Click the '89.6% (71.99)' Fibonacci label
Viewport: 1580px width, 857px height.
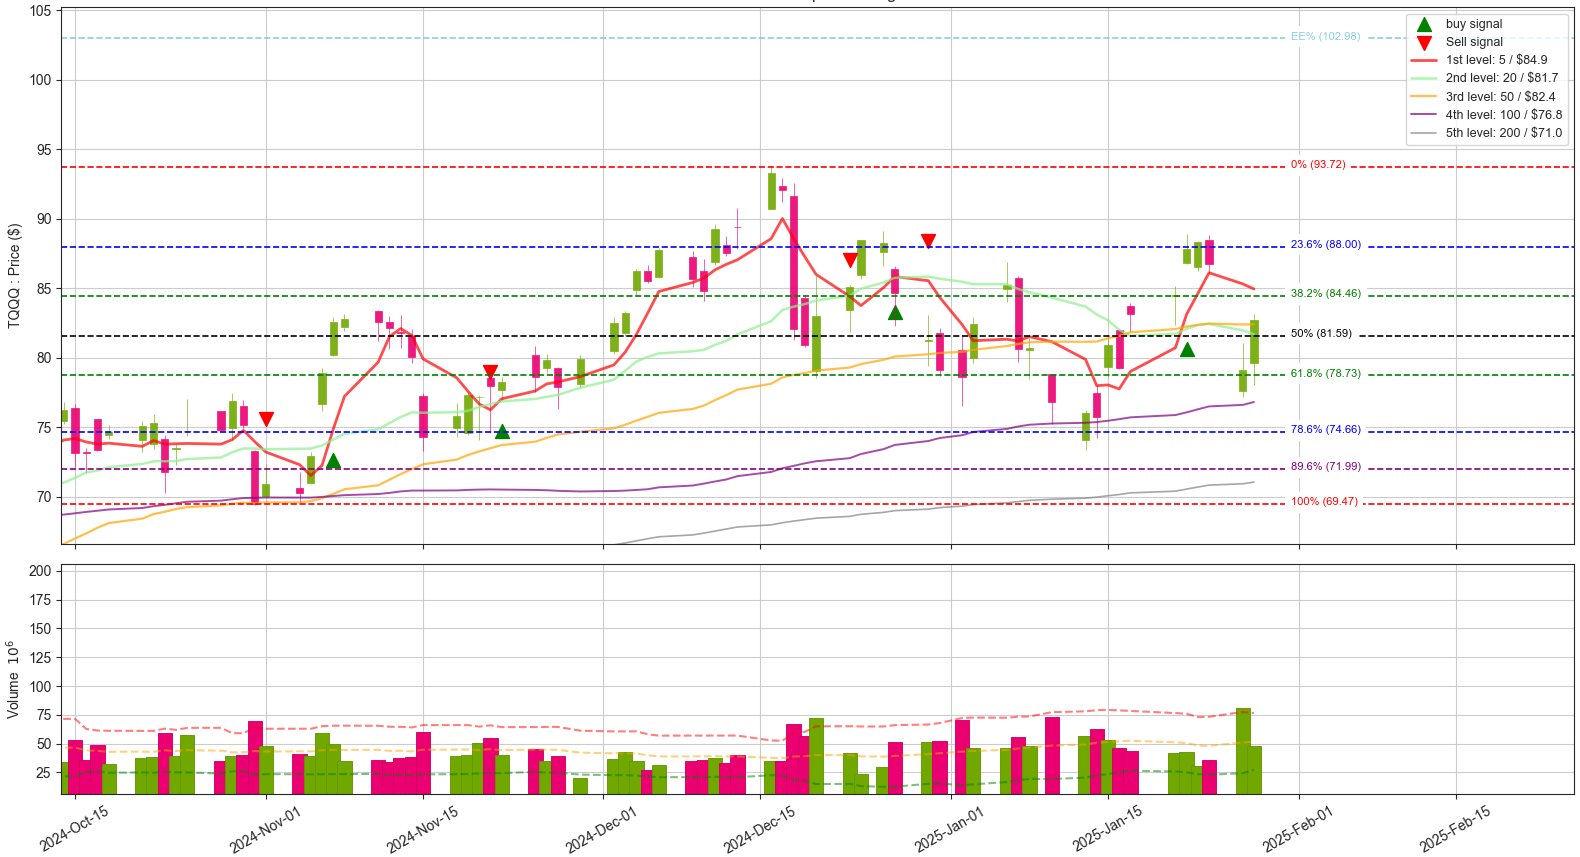pos(1325,467)
